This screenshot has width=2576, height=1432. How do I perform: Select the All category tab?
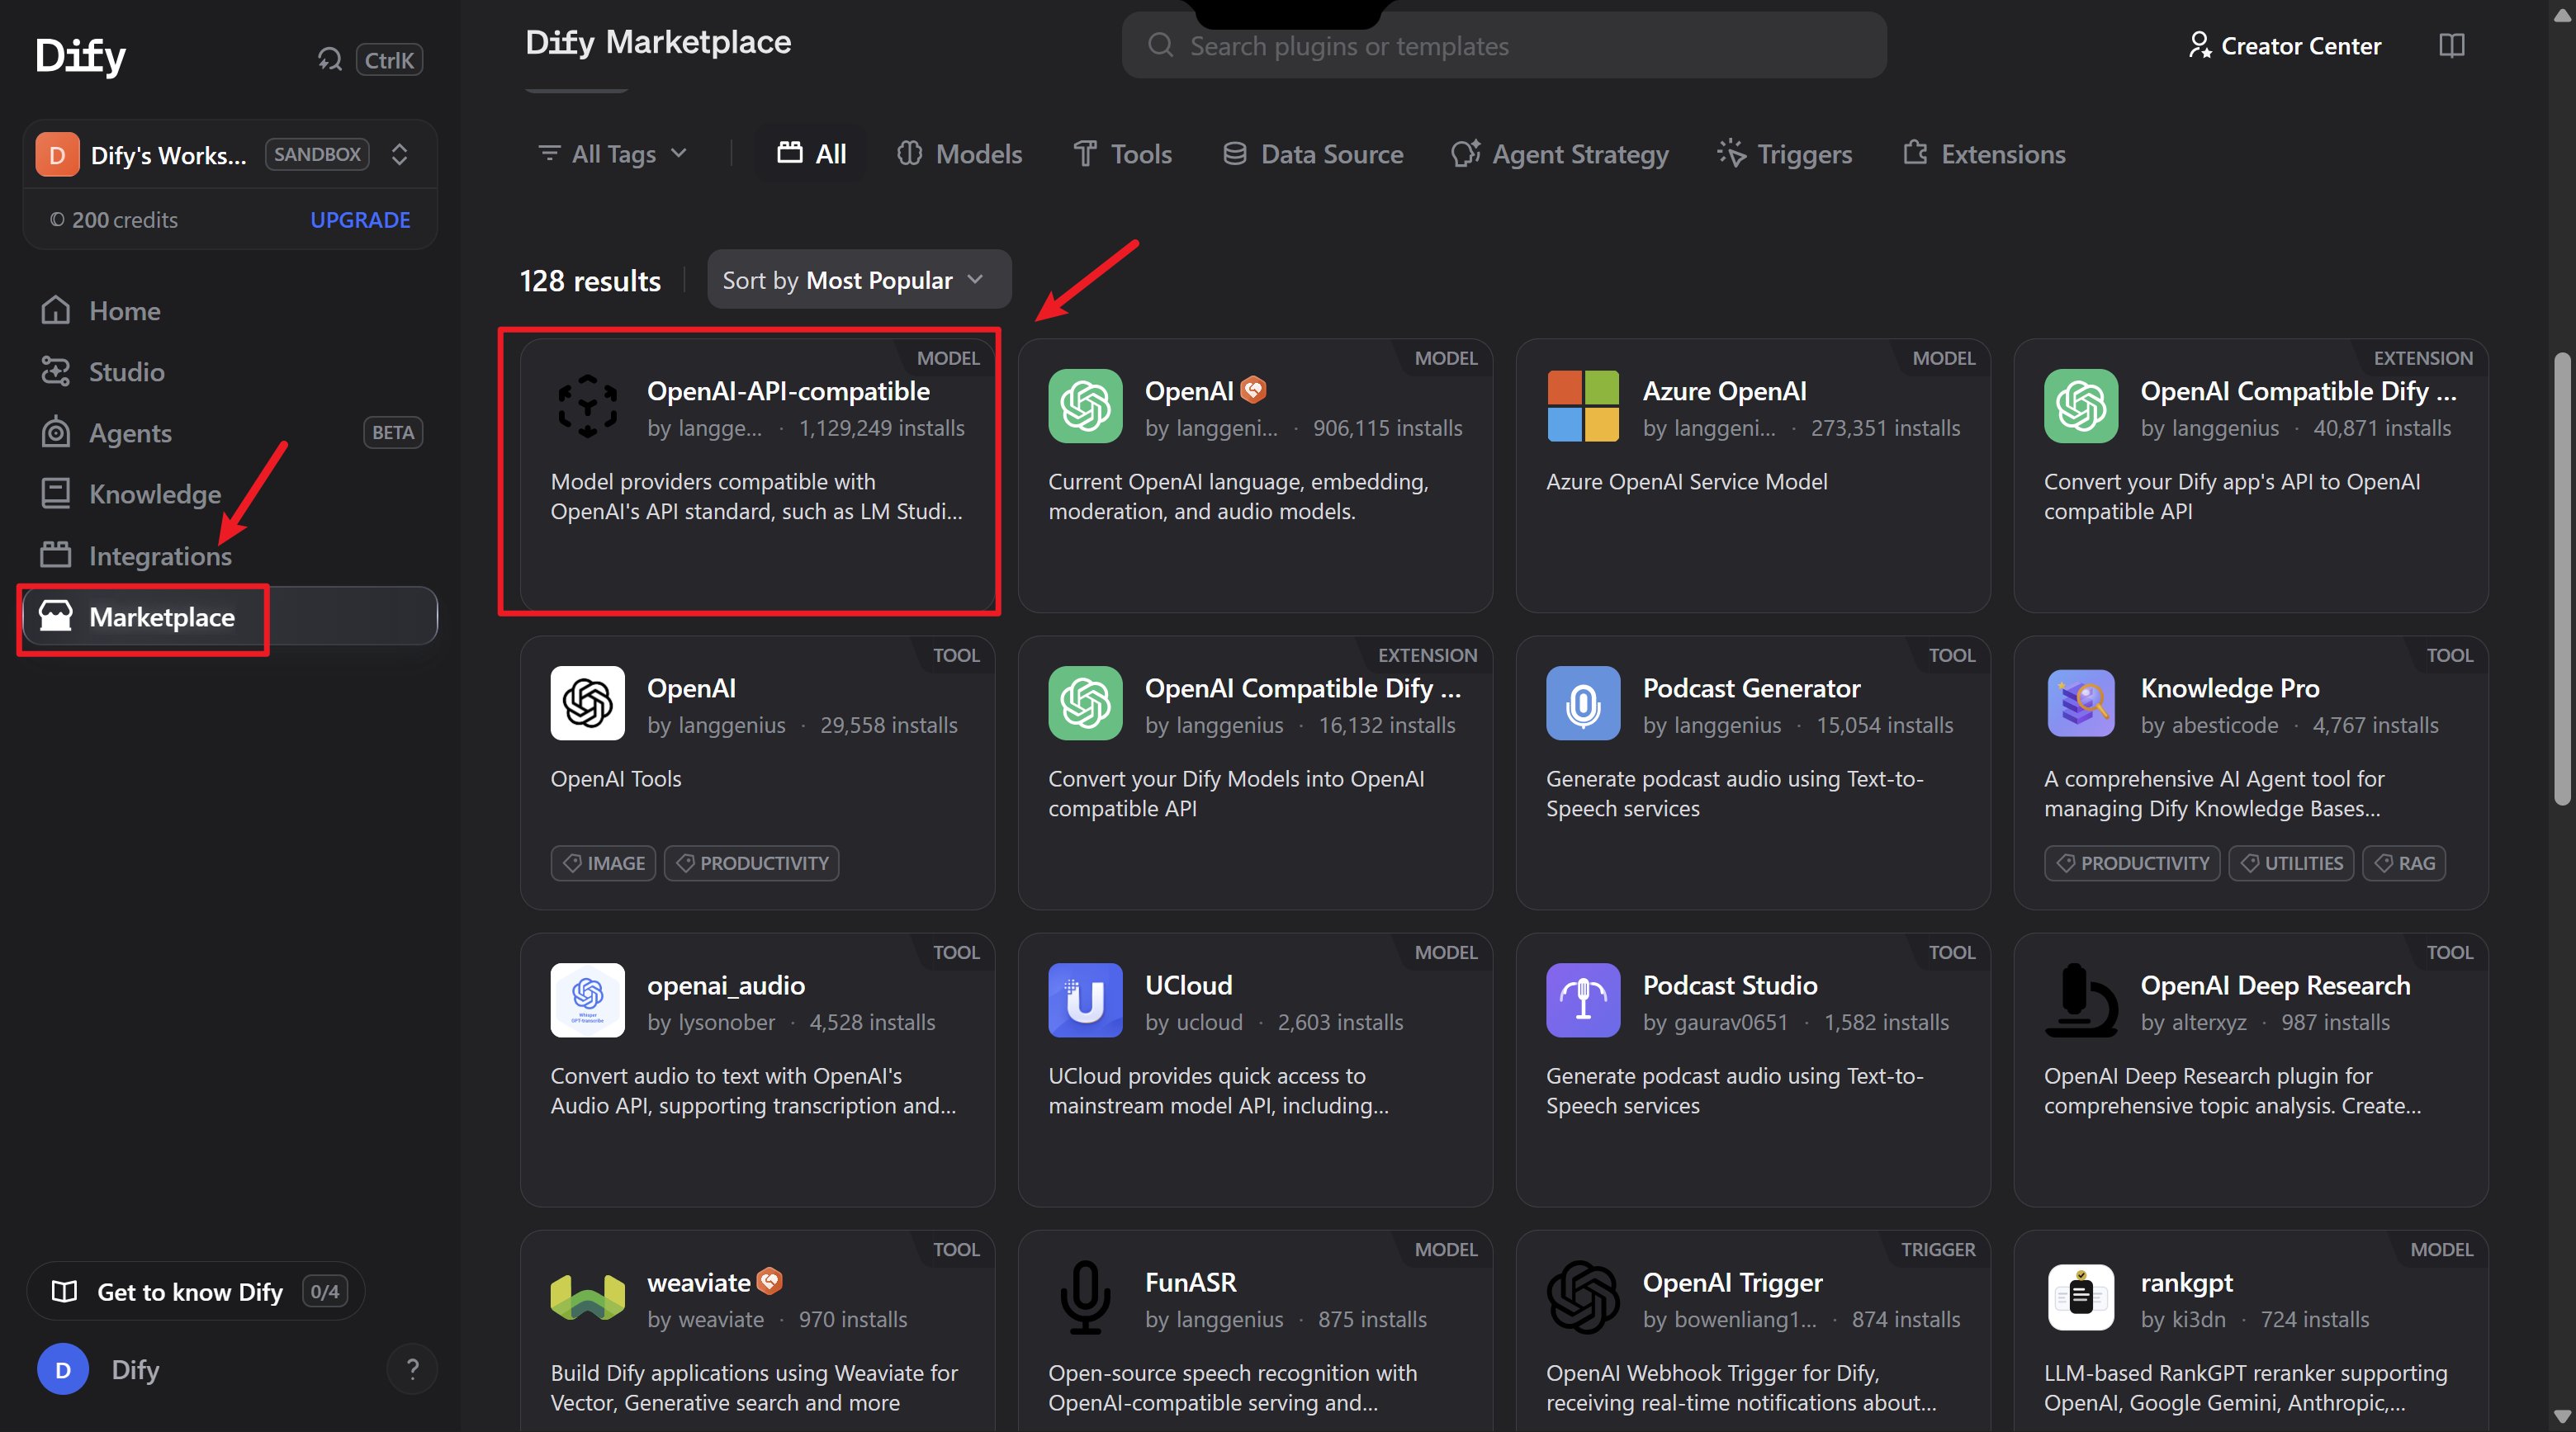(x=812, y=154)
